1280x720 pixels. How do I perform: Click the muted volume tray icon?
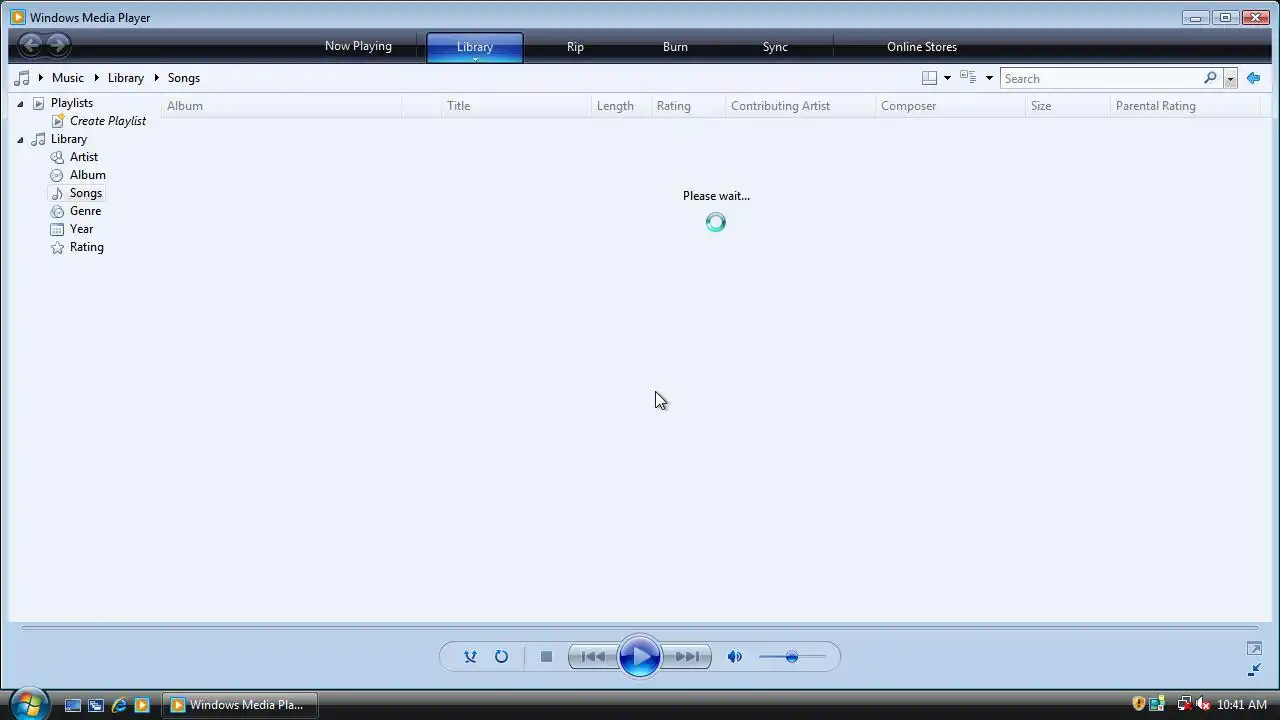pyautogui.click(x=1203, y=704)
